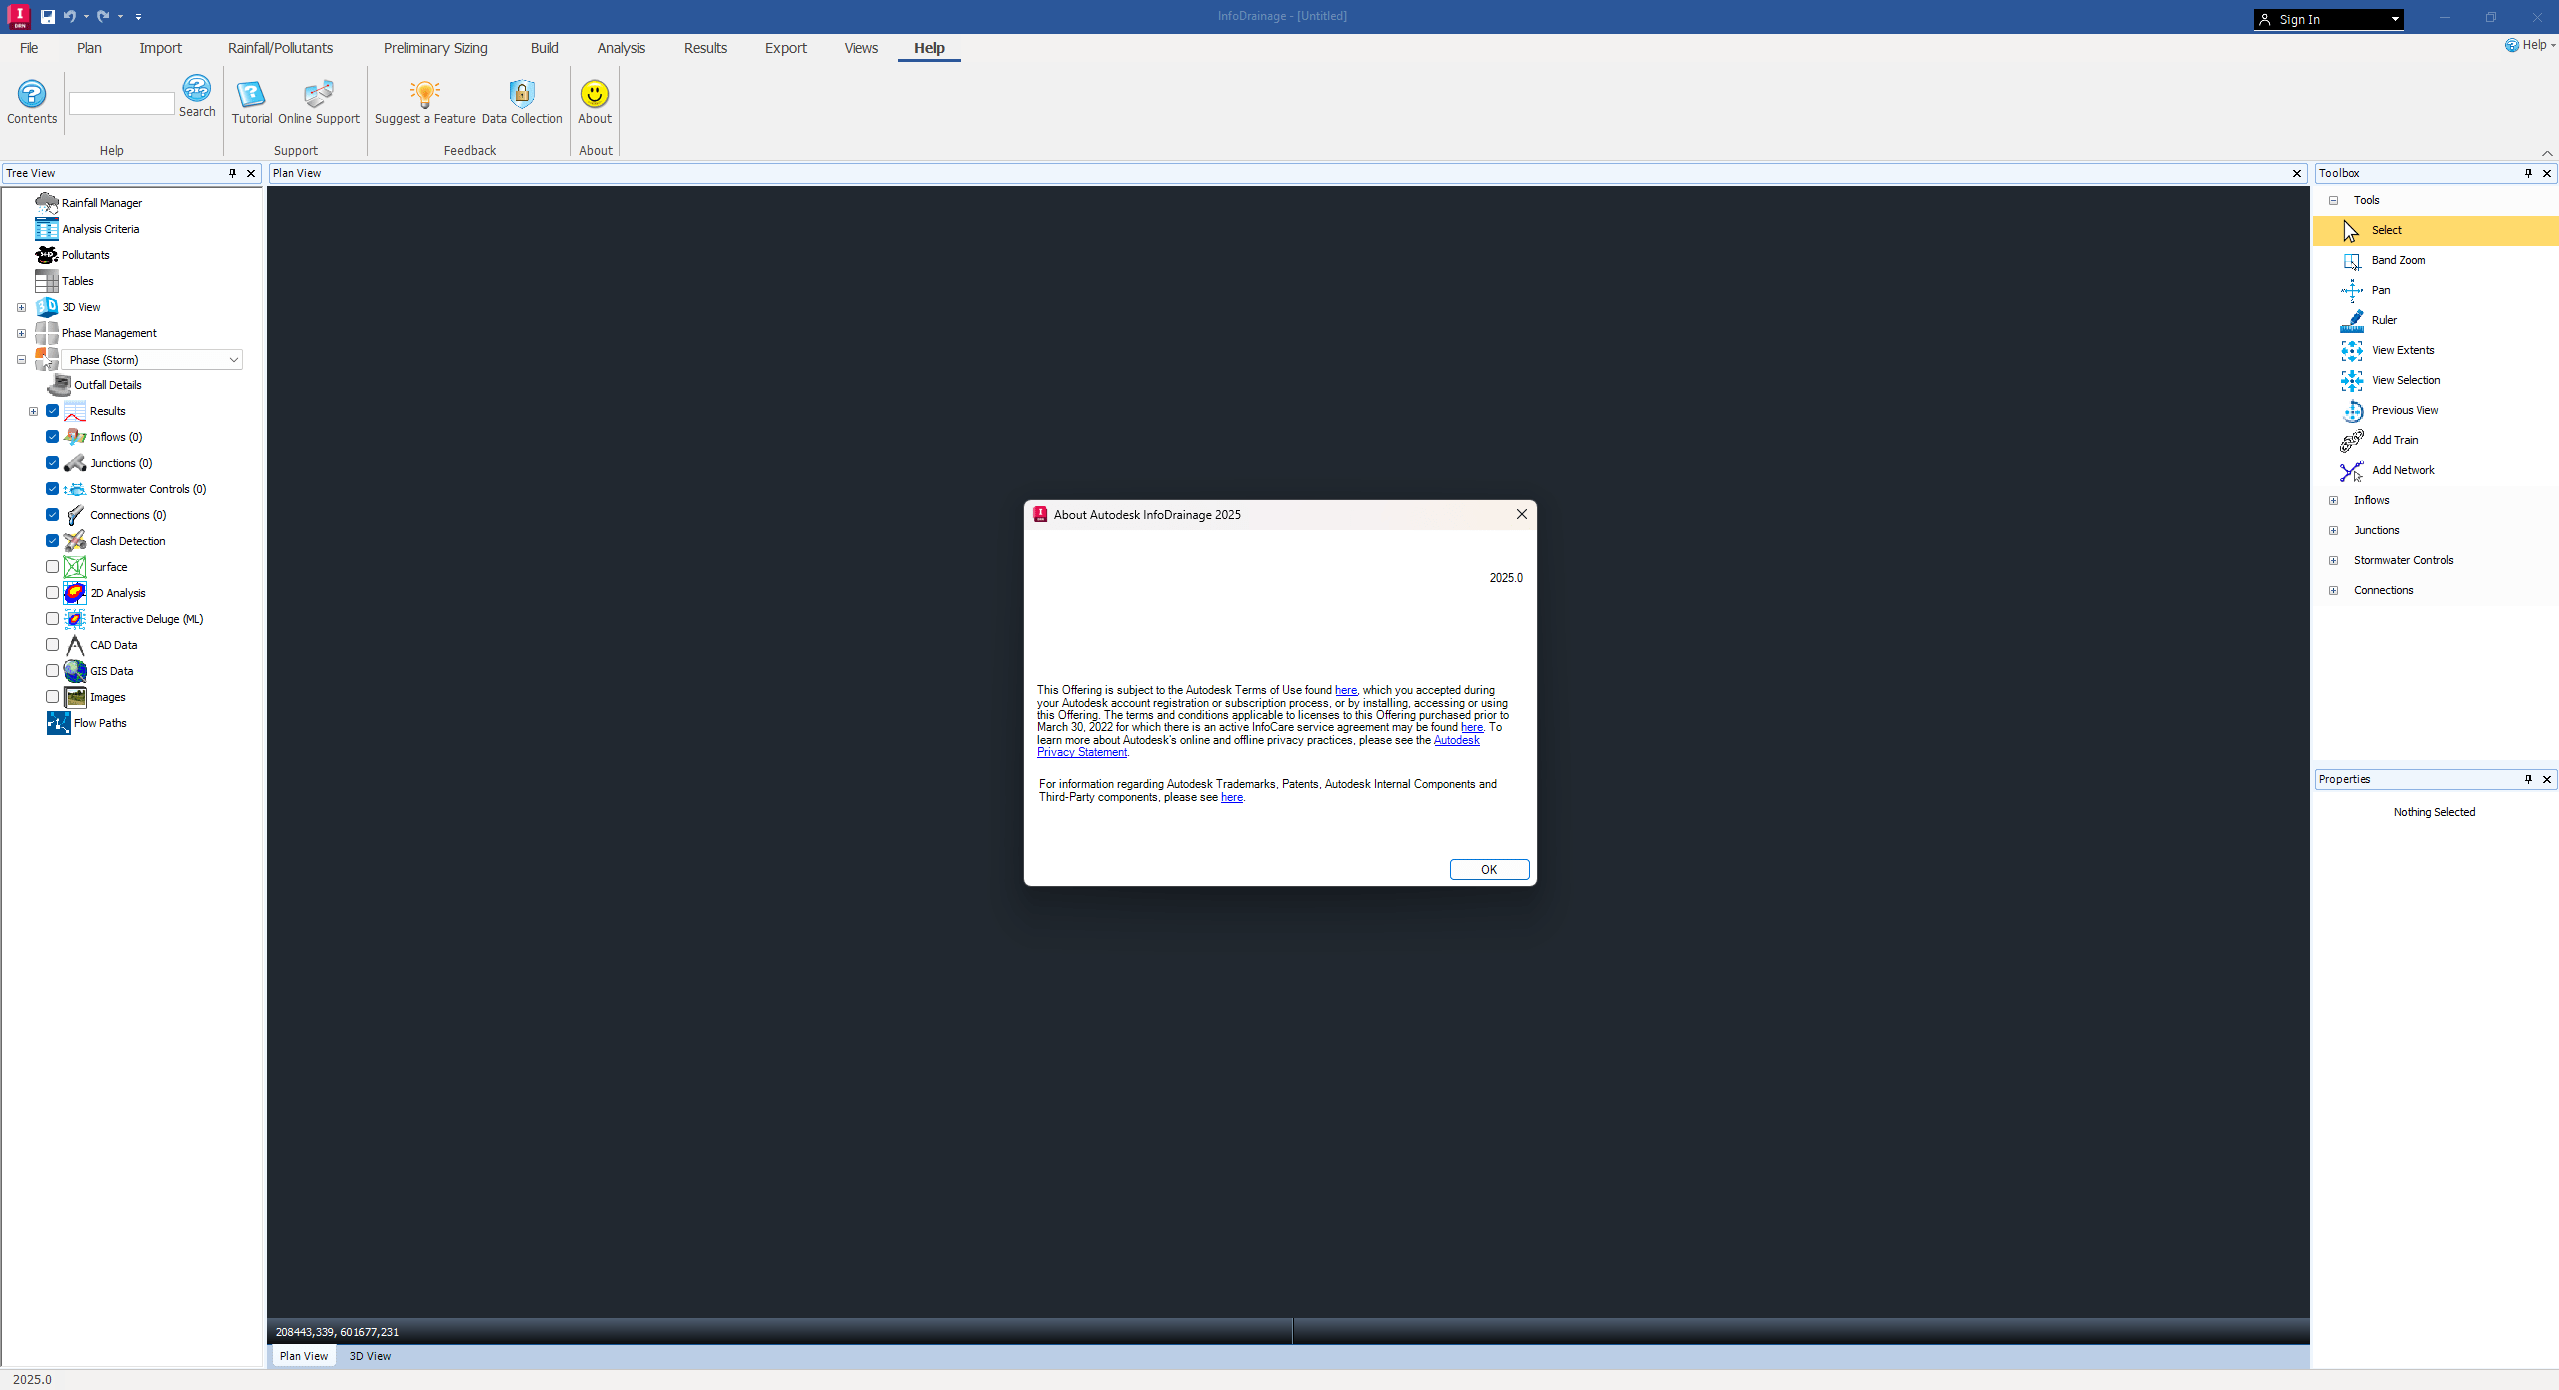The height and width of the screenshot is (1390, 2559).
Task: Choose the Pan tool
Action: pos(2381,290)
